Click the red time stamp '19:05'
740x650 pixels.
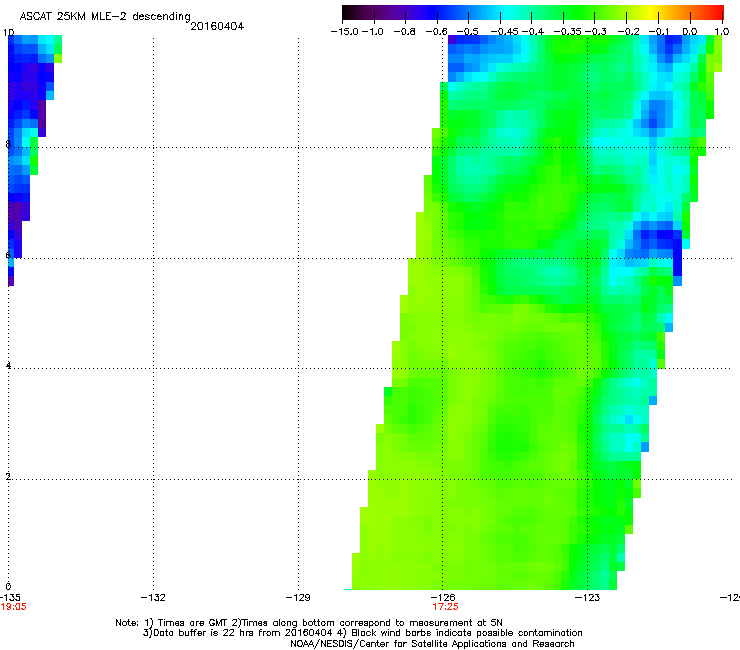pos(14,607)
